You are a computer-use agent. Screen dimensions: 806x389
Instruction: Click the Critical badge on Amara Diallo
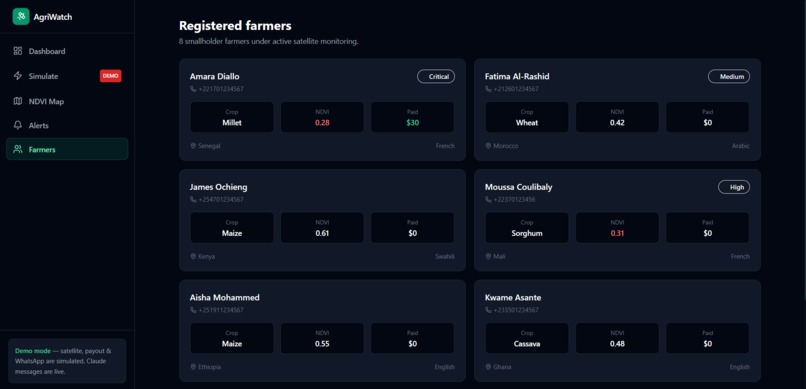(436, 77)
